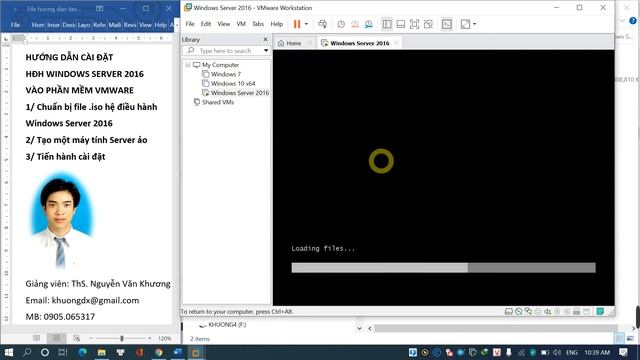640x360 pixels.
Task: Open Word File tab
Action: click(x=15, y=25)
